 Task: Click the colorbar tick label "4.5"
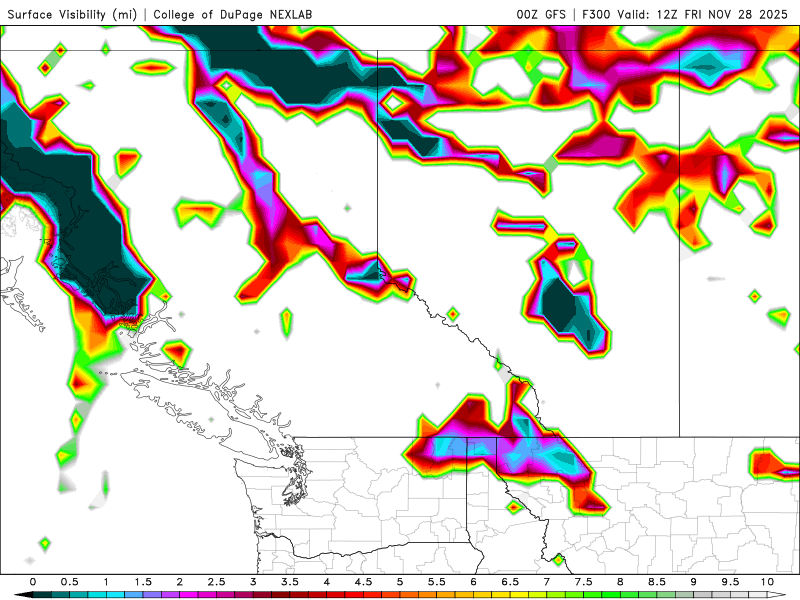(363, 582)
